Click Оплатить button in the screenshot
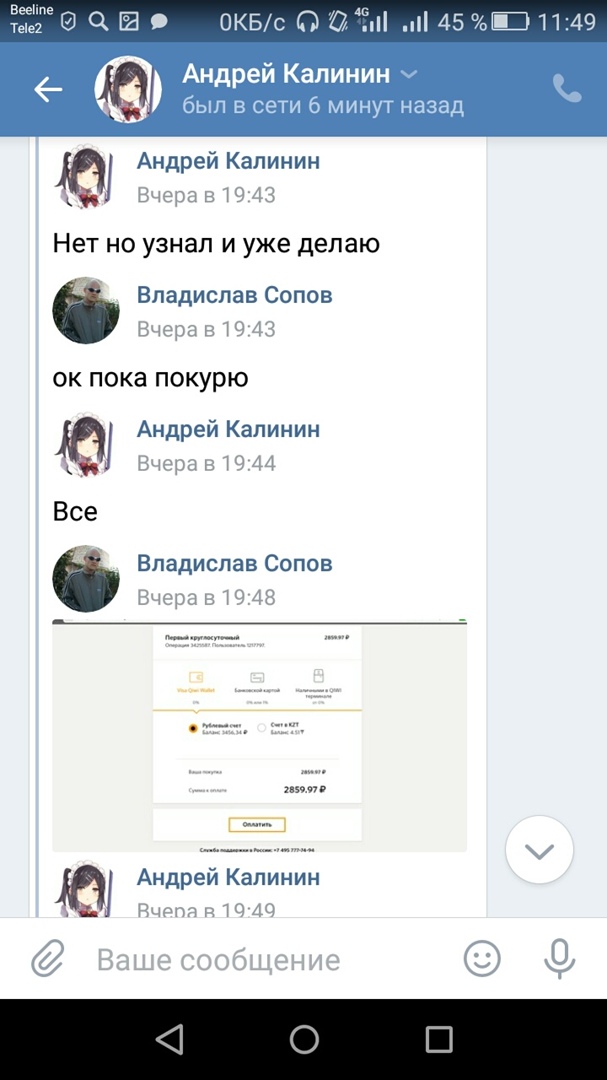This screenshot has height=1080, width=607. pyautogui.click(x=256, y=824)
